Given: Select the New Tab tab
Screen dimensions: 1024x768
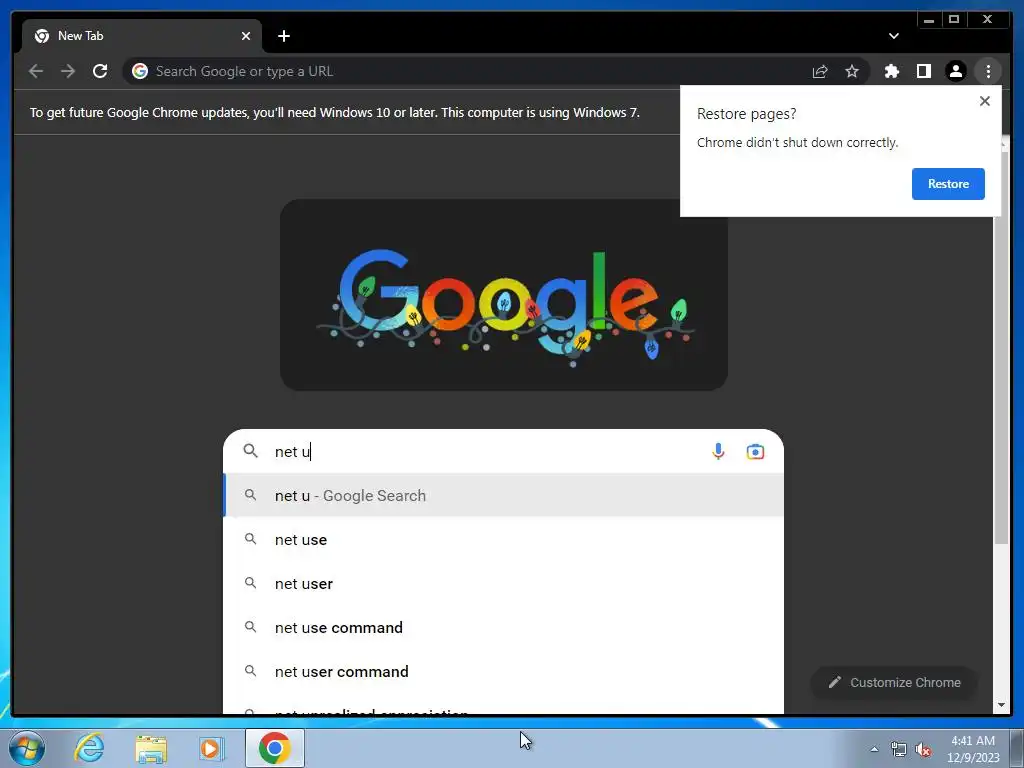Looking at the screenshot, I should [142, 36].
